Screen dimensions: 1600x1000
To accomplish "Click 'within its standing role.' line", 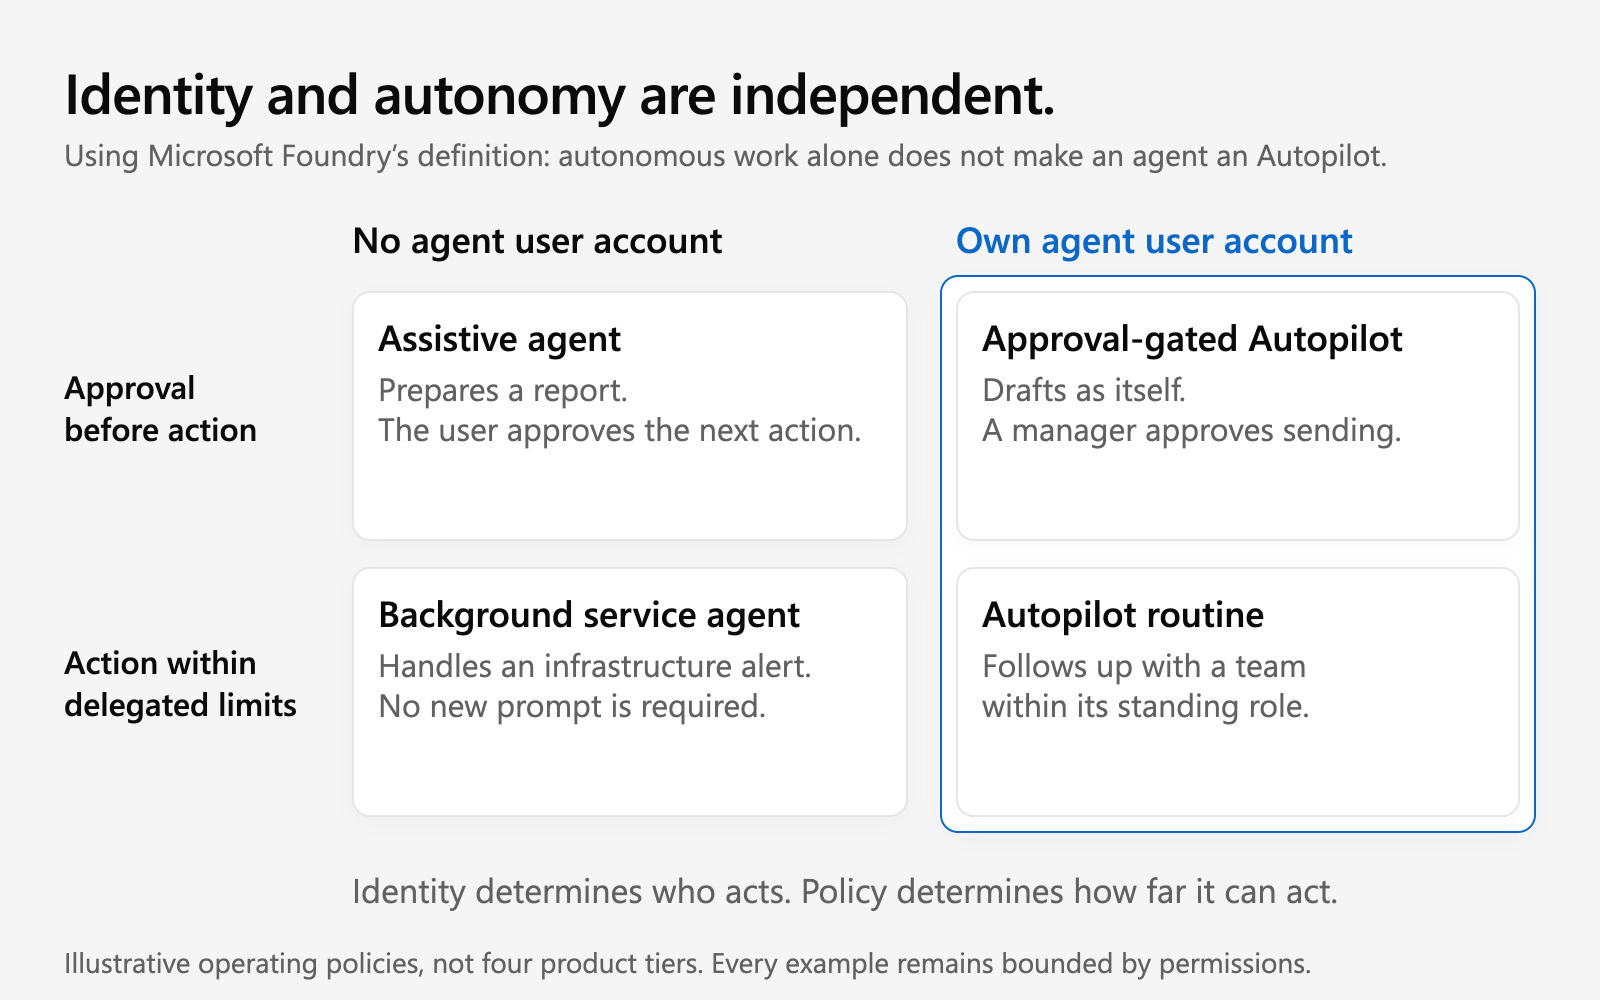I will [x=1145, y=707].
